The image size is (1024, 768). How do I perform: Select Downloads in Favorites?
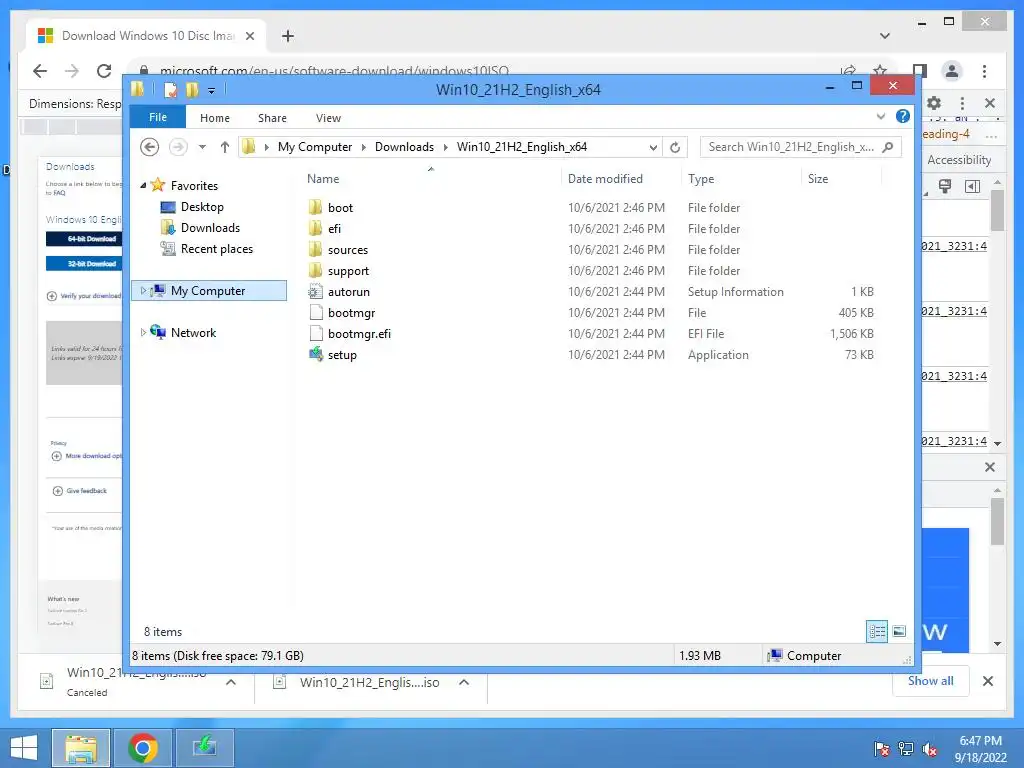pyautogui.click(x=200, y=228)
